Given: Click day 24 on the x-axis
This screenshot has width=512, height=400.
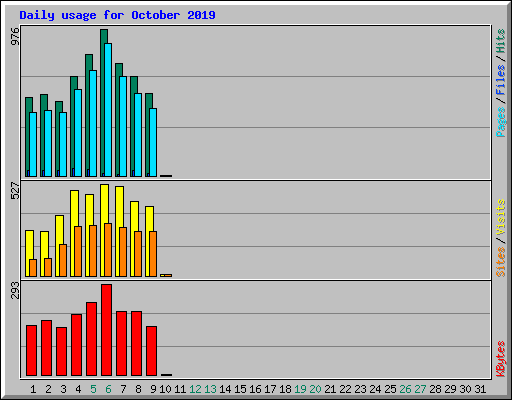Looking at the screenshot, I should 375,389.
